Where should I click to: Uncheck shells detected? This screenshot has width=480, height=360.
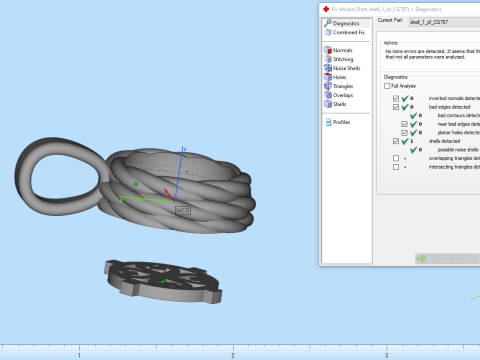tap(396, 141)
